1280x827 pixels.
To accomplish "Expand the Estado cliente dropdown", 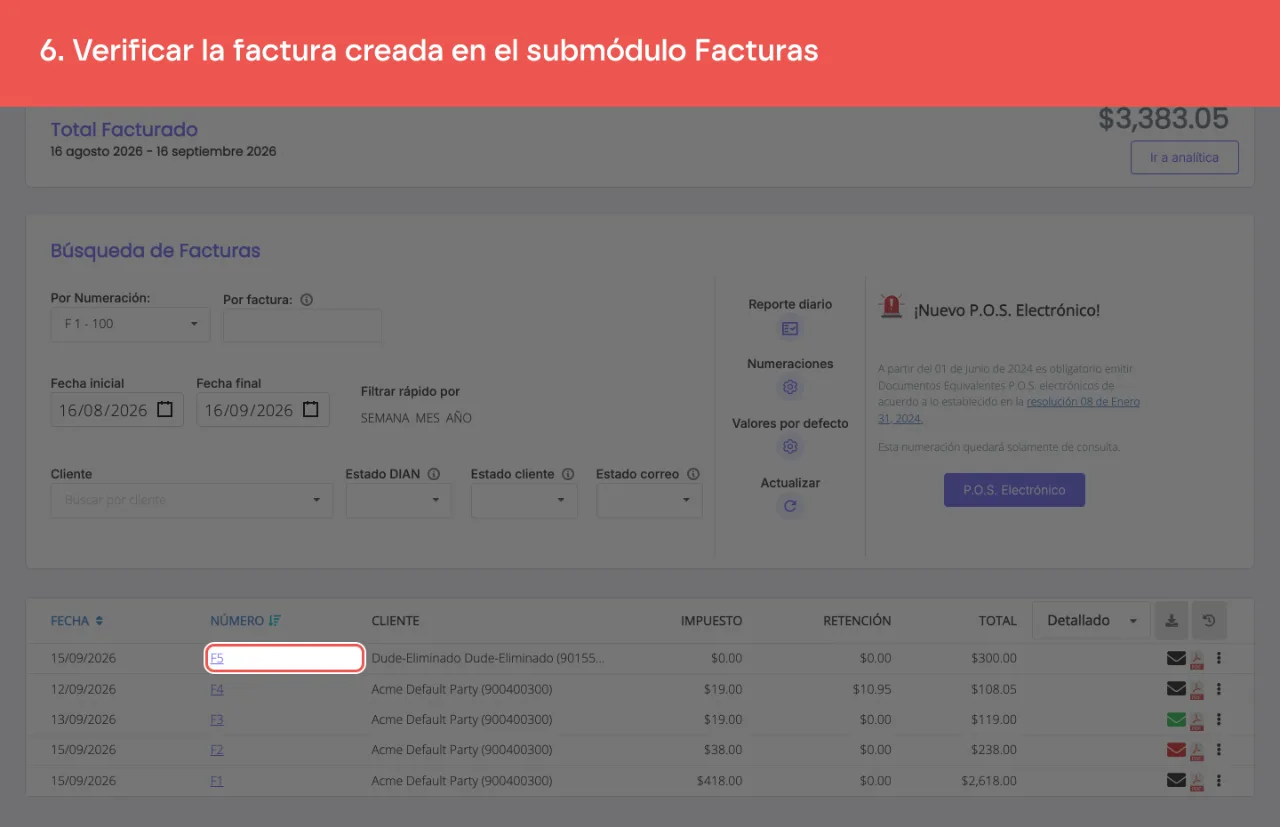I will point(524,500).
